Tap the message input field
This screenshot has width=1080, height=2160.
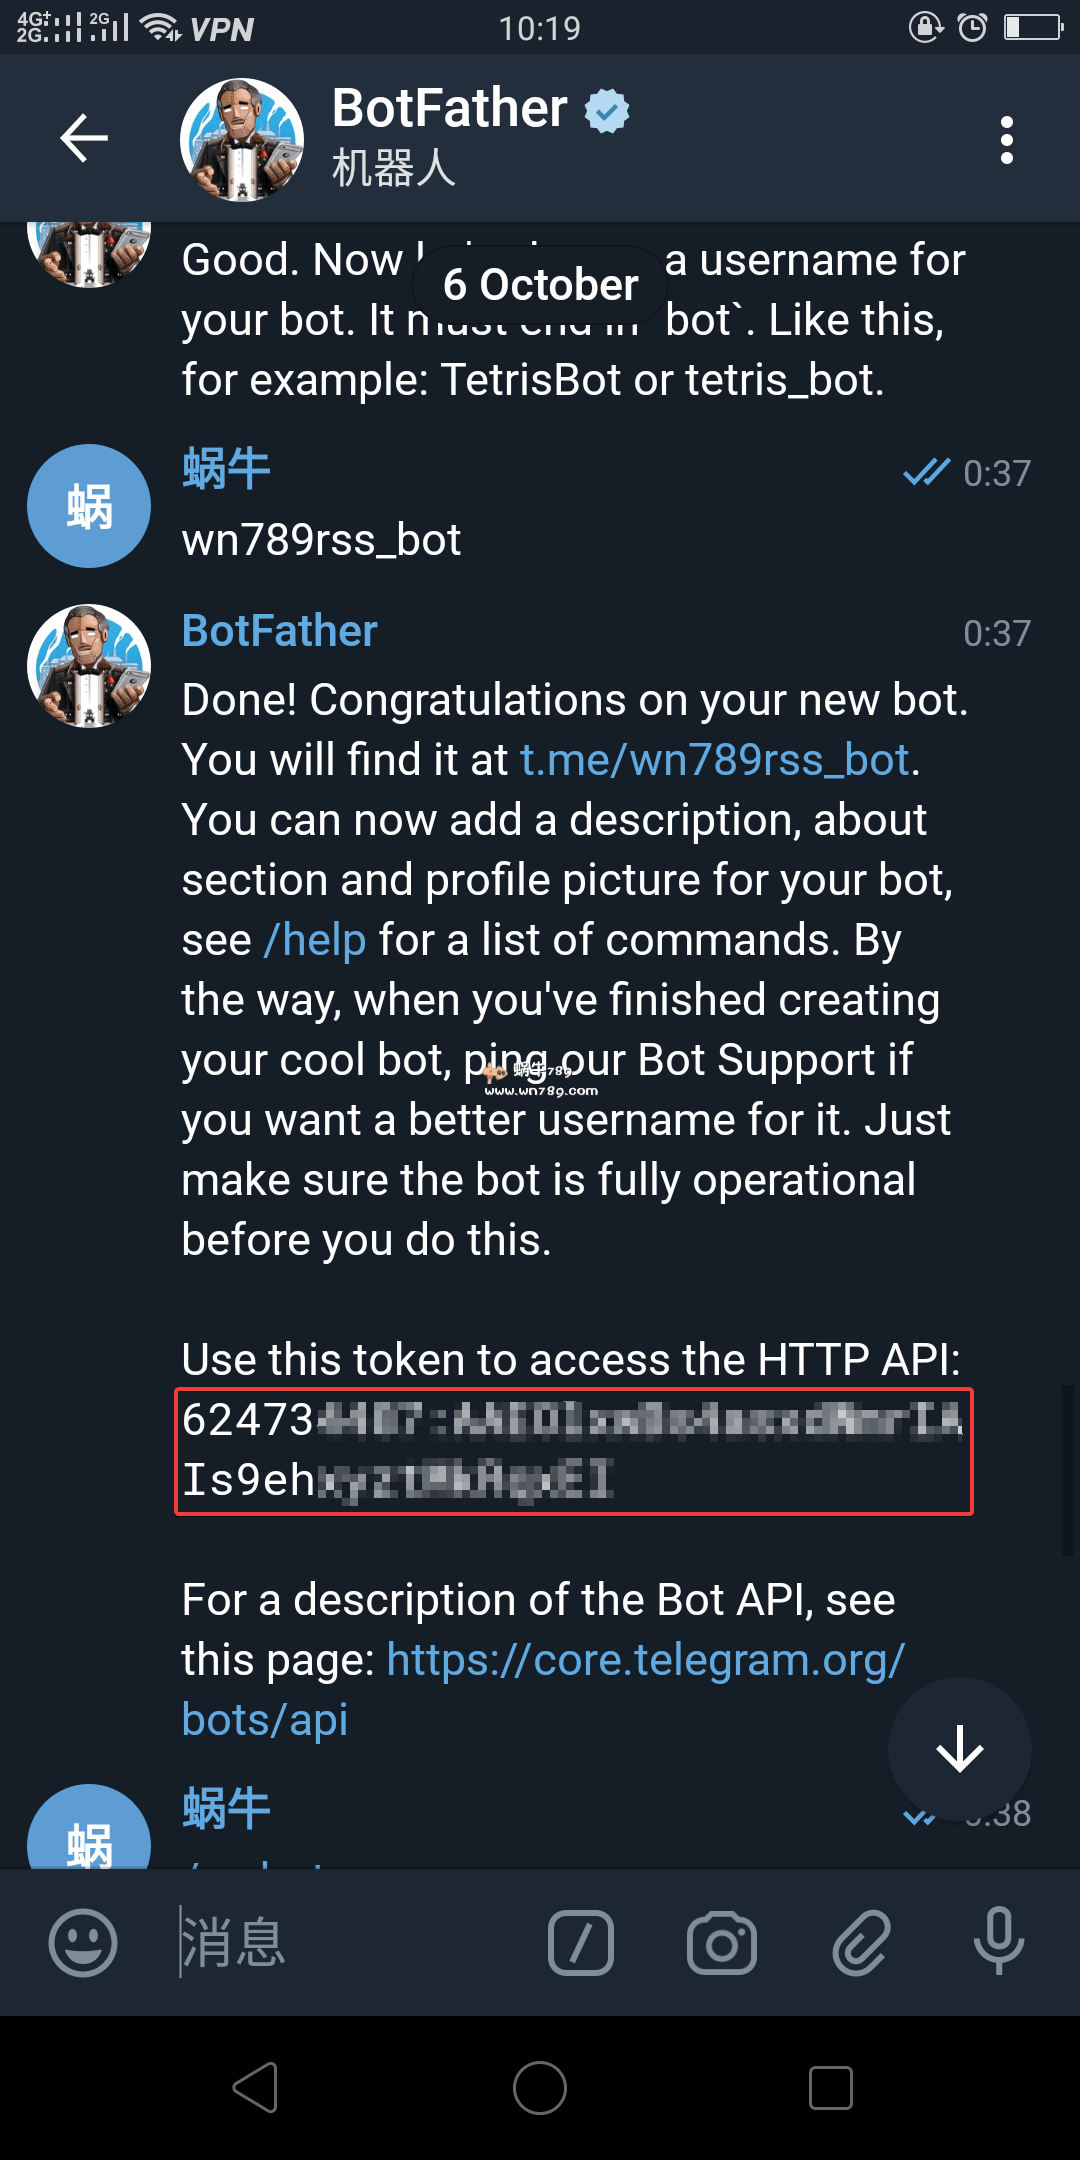pyautogui.click(x=350, y=1943)
